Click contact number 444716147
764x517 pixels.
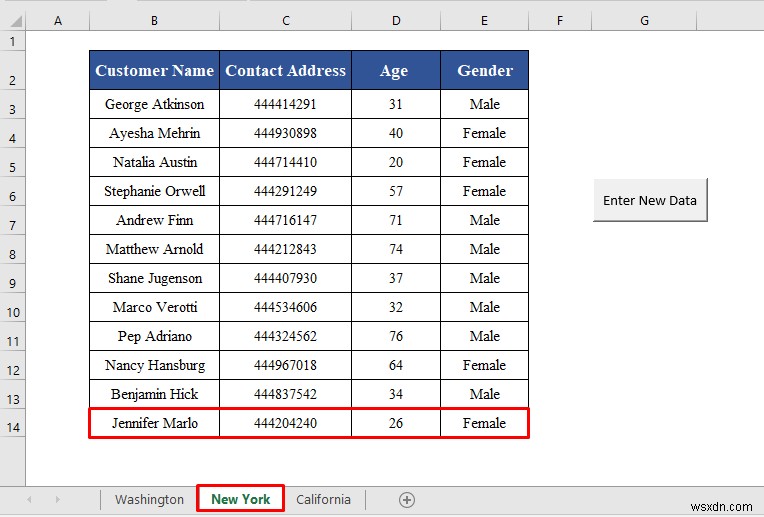(x=286, y=220)
